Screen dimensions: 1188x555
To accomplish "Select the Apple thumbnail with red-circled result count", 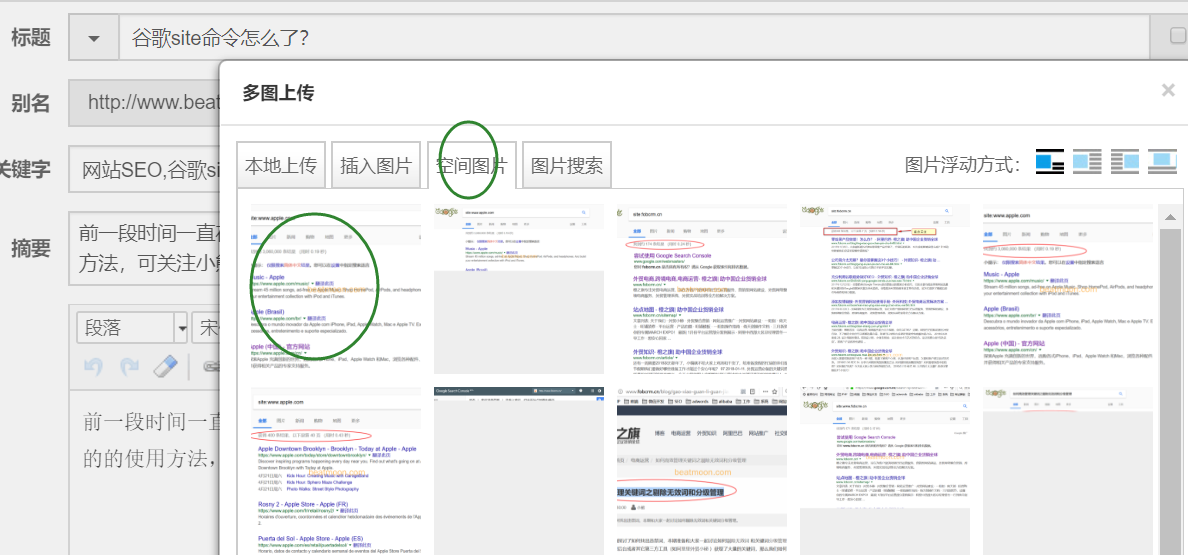I will tap(1068, 288).
